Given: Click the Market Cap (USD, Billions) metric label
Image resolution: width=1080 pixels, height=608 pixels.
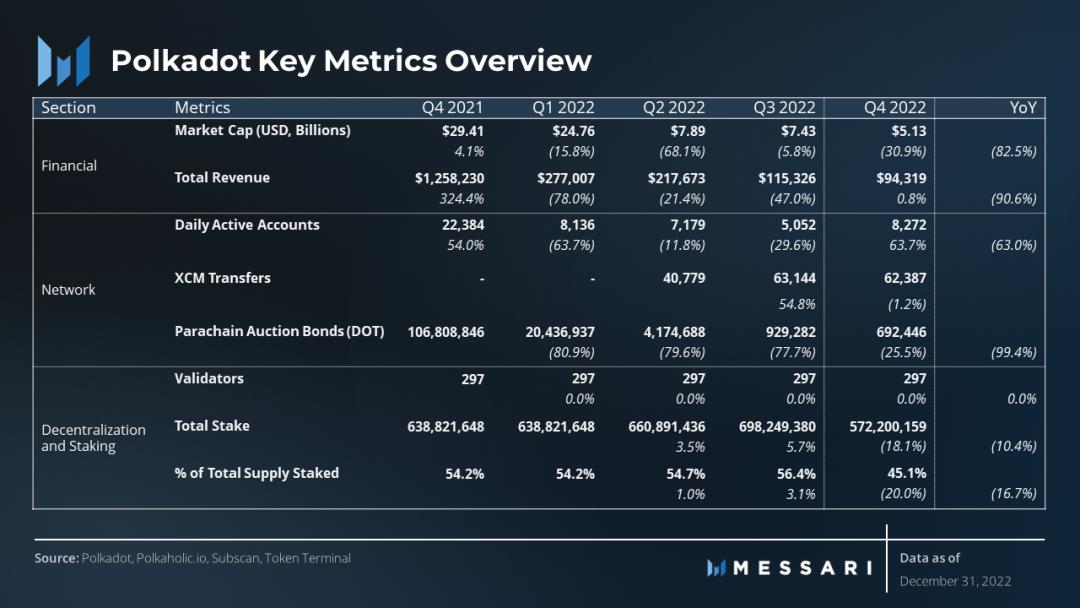Looking at the screenshot, I should (x=262, y=130).
